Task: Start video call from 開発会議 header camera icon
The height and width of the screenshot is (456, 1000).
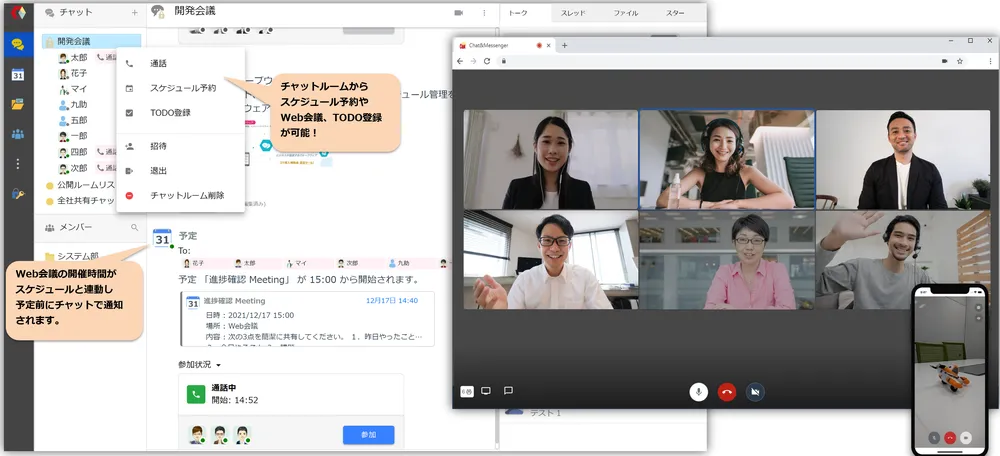Action: coord(458,13)
